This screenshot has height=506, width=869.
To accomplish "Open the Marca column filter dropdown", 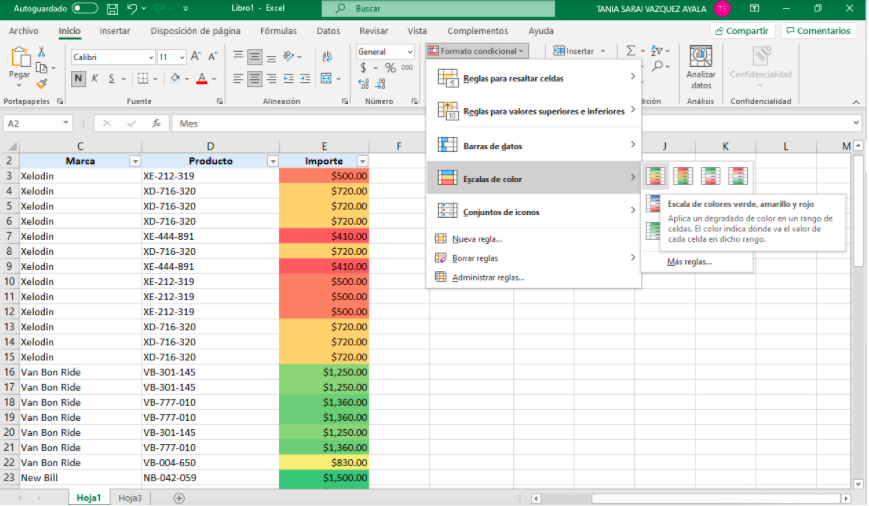I will [x=135, y=161].
